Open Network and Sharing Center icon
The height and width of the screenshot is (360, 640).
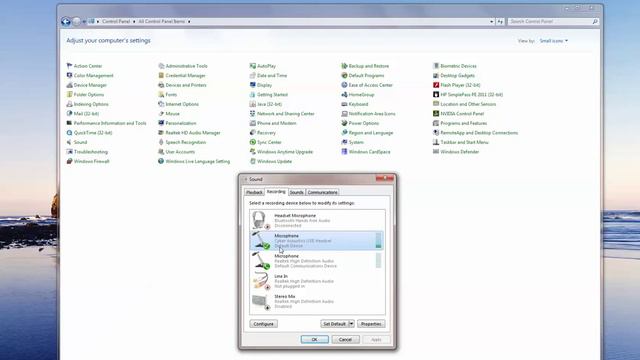coord(253,113)
